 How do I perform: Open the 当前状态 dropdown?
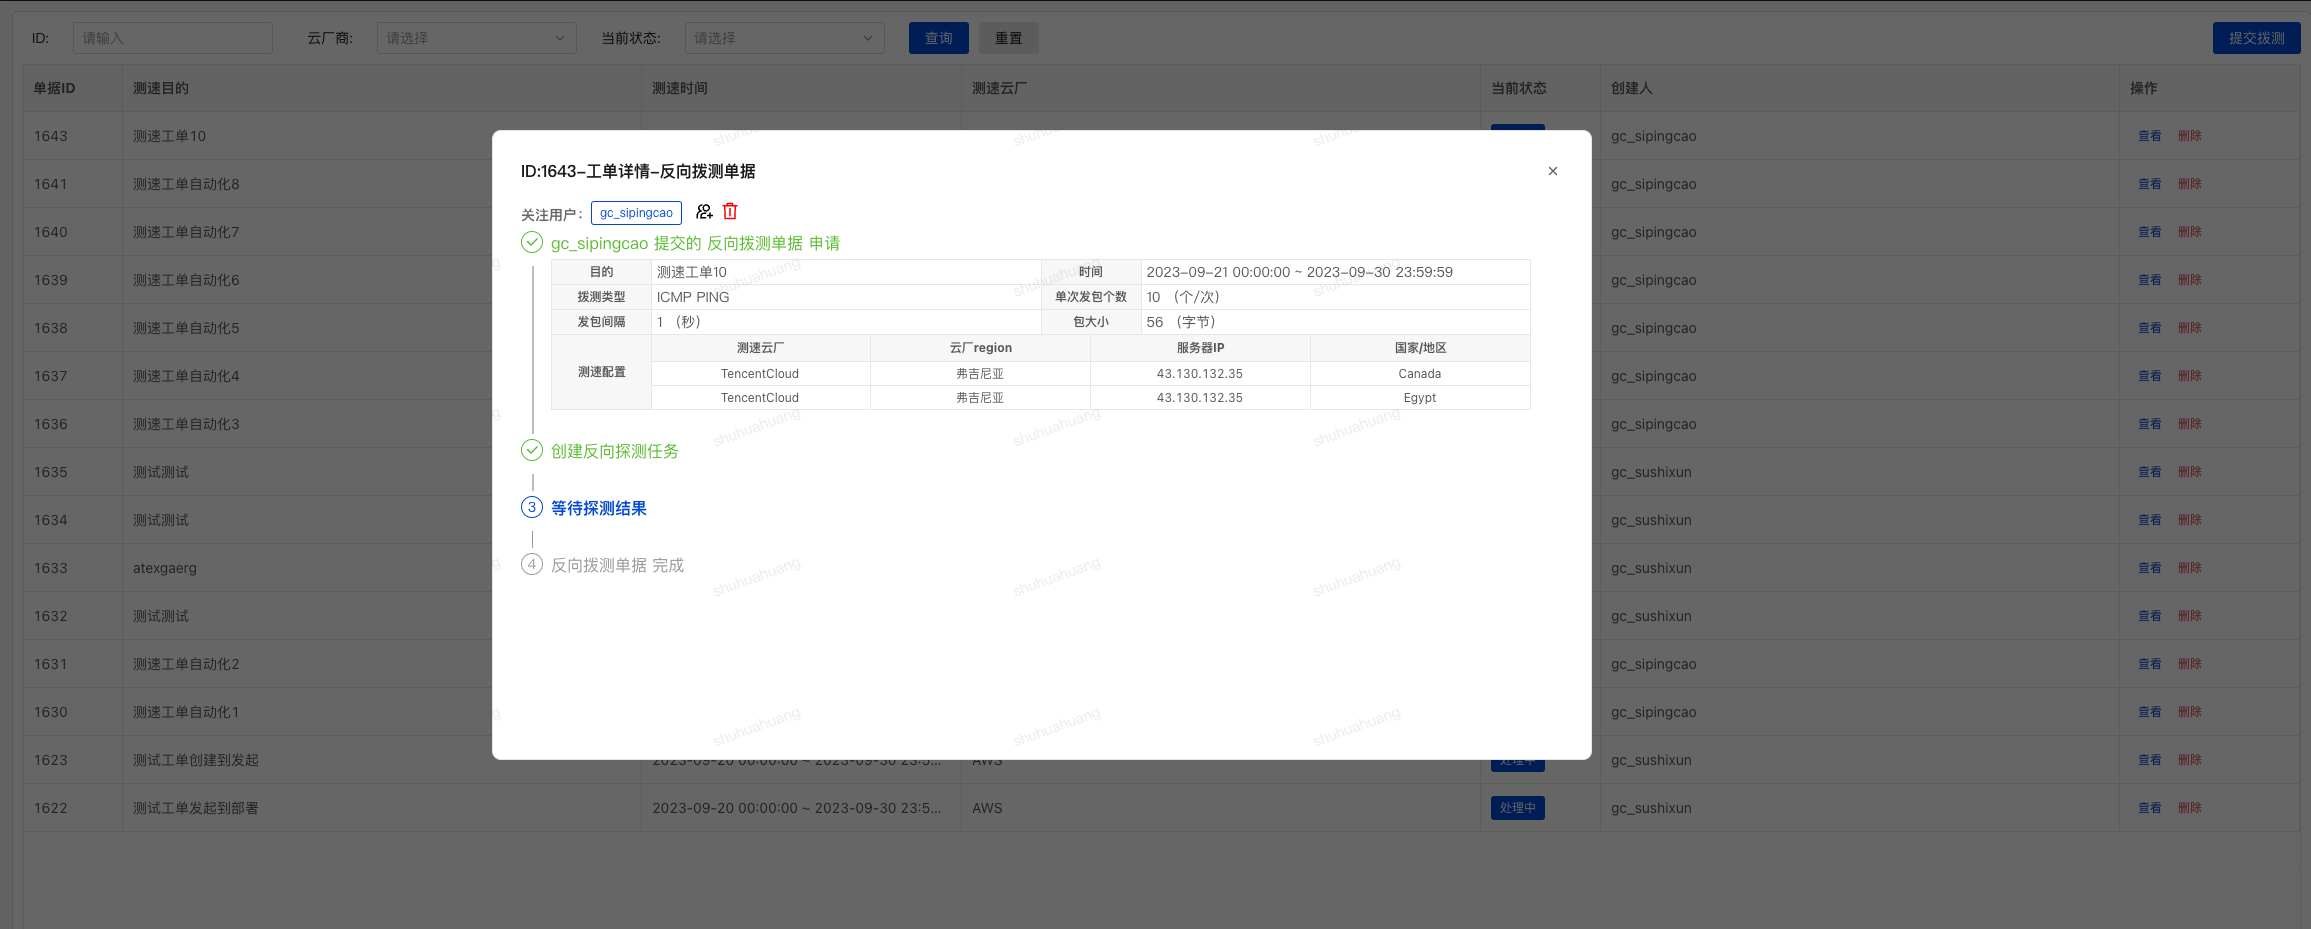[x=784, y=38]
